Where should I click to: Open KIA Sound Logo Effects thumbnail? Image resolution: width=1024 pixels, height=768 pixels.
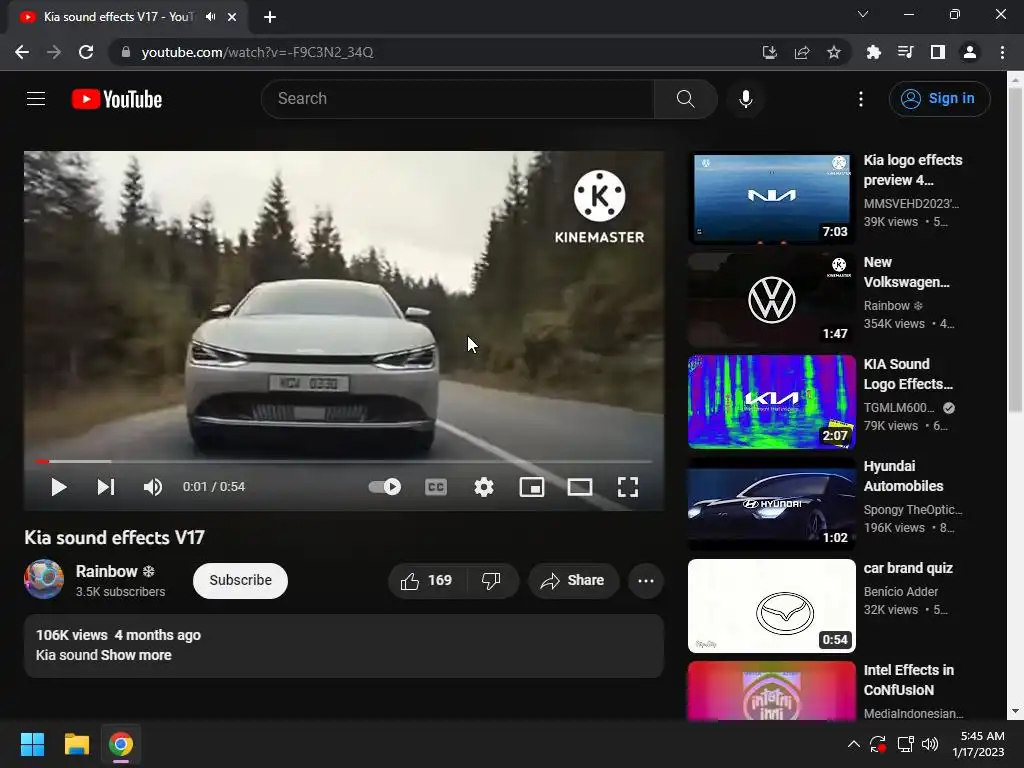pos(771,402)
